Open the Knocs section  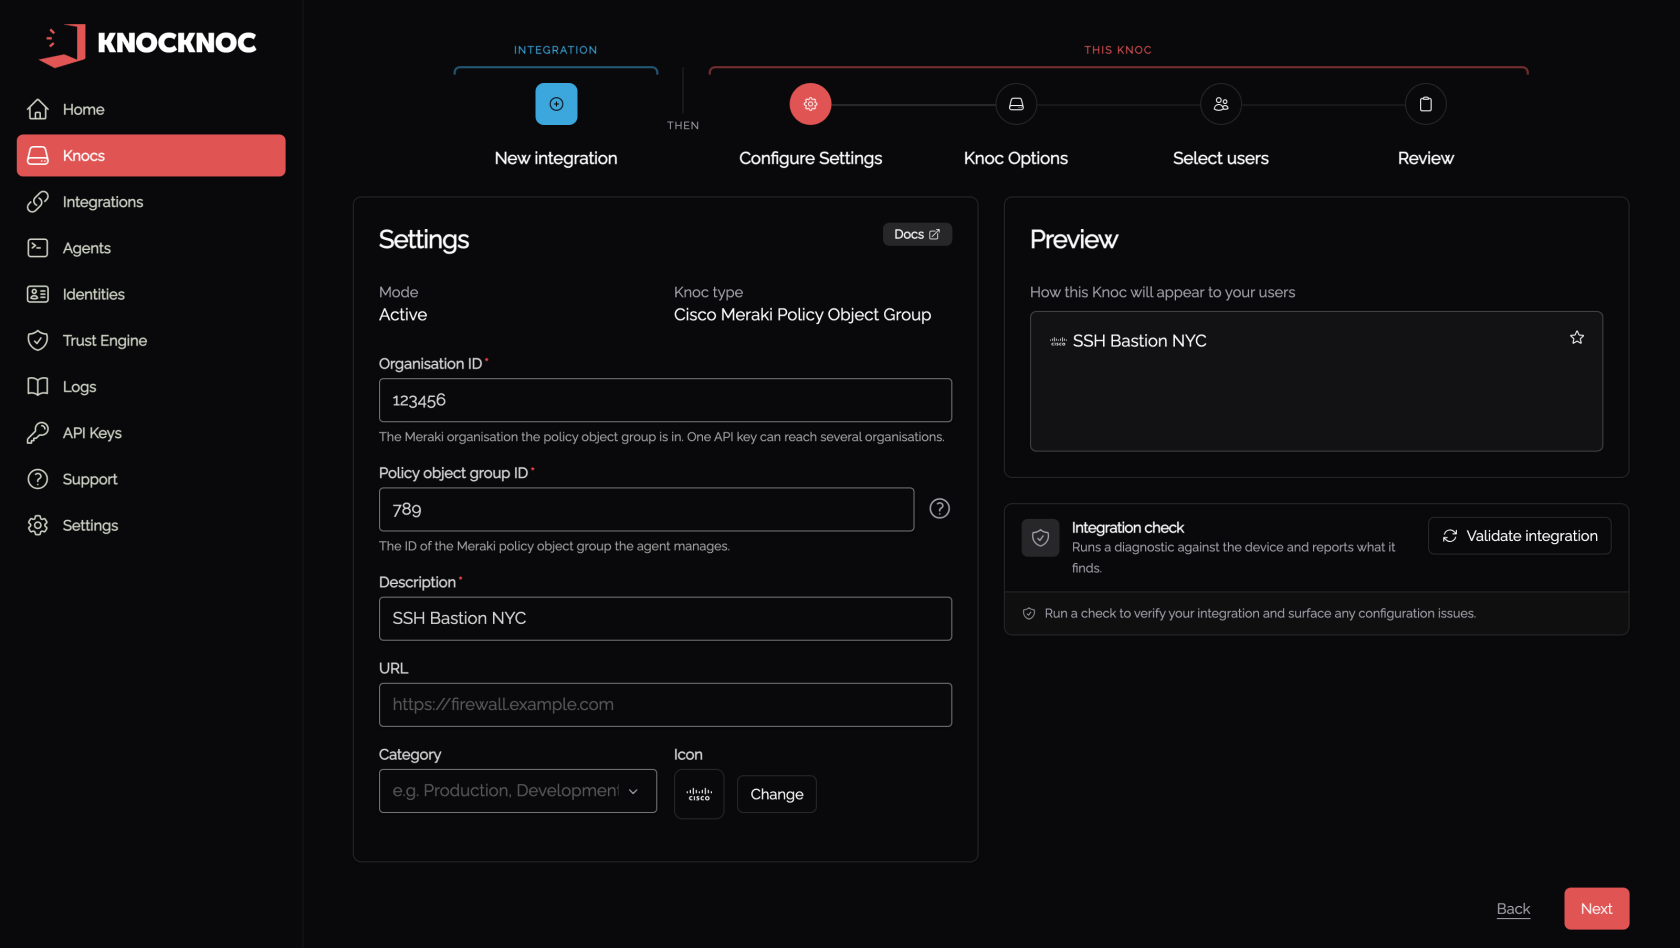point(151,155)
